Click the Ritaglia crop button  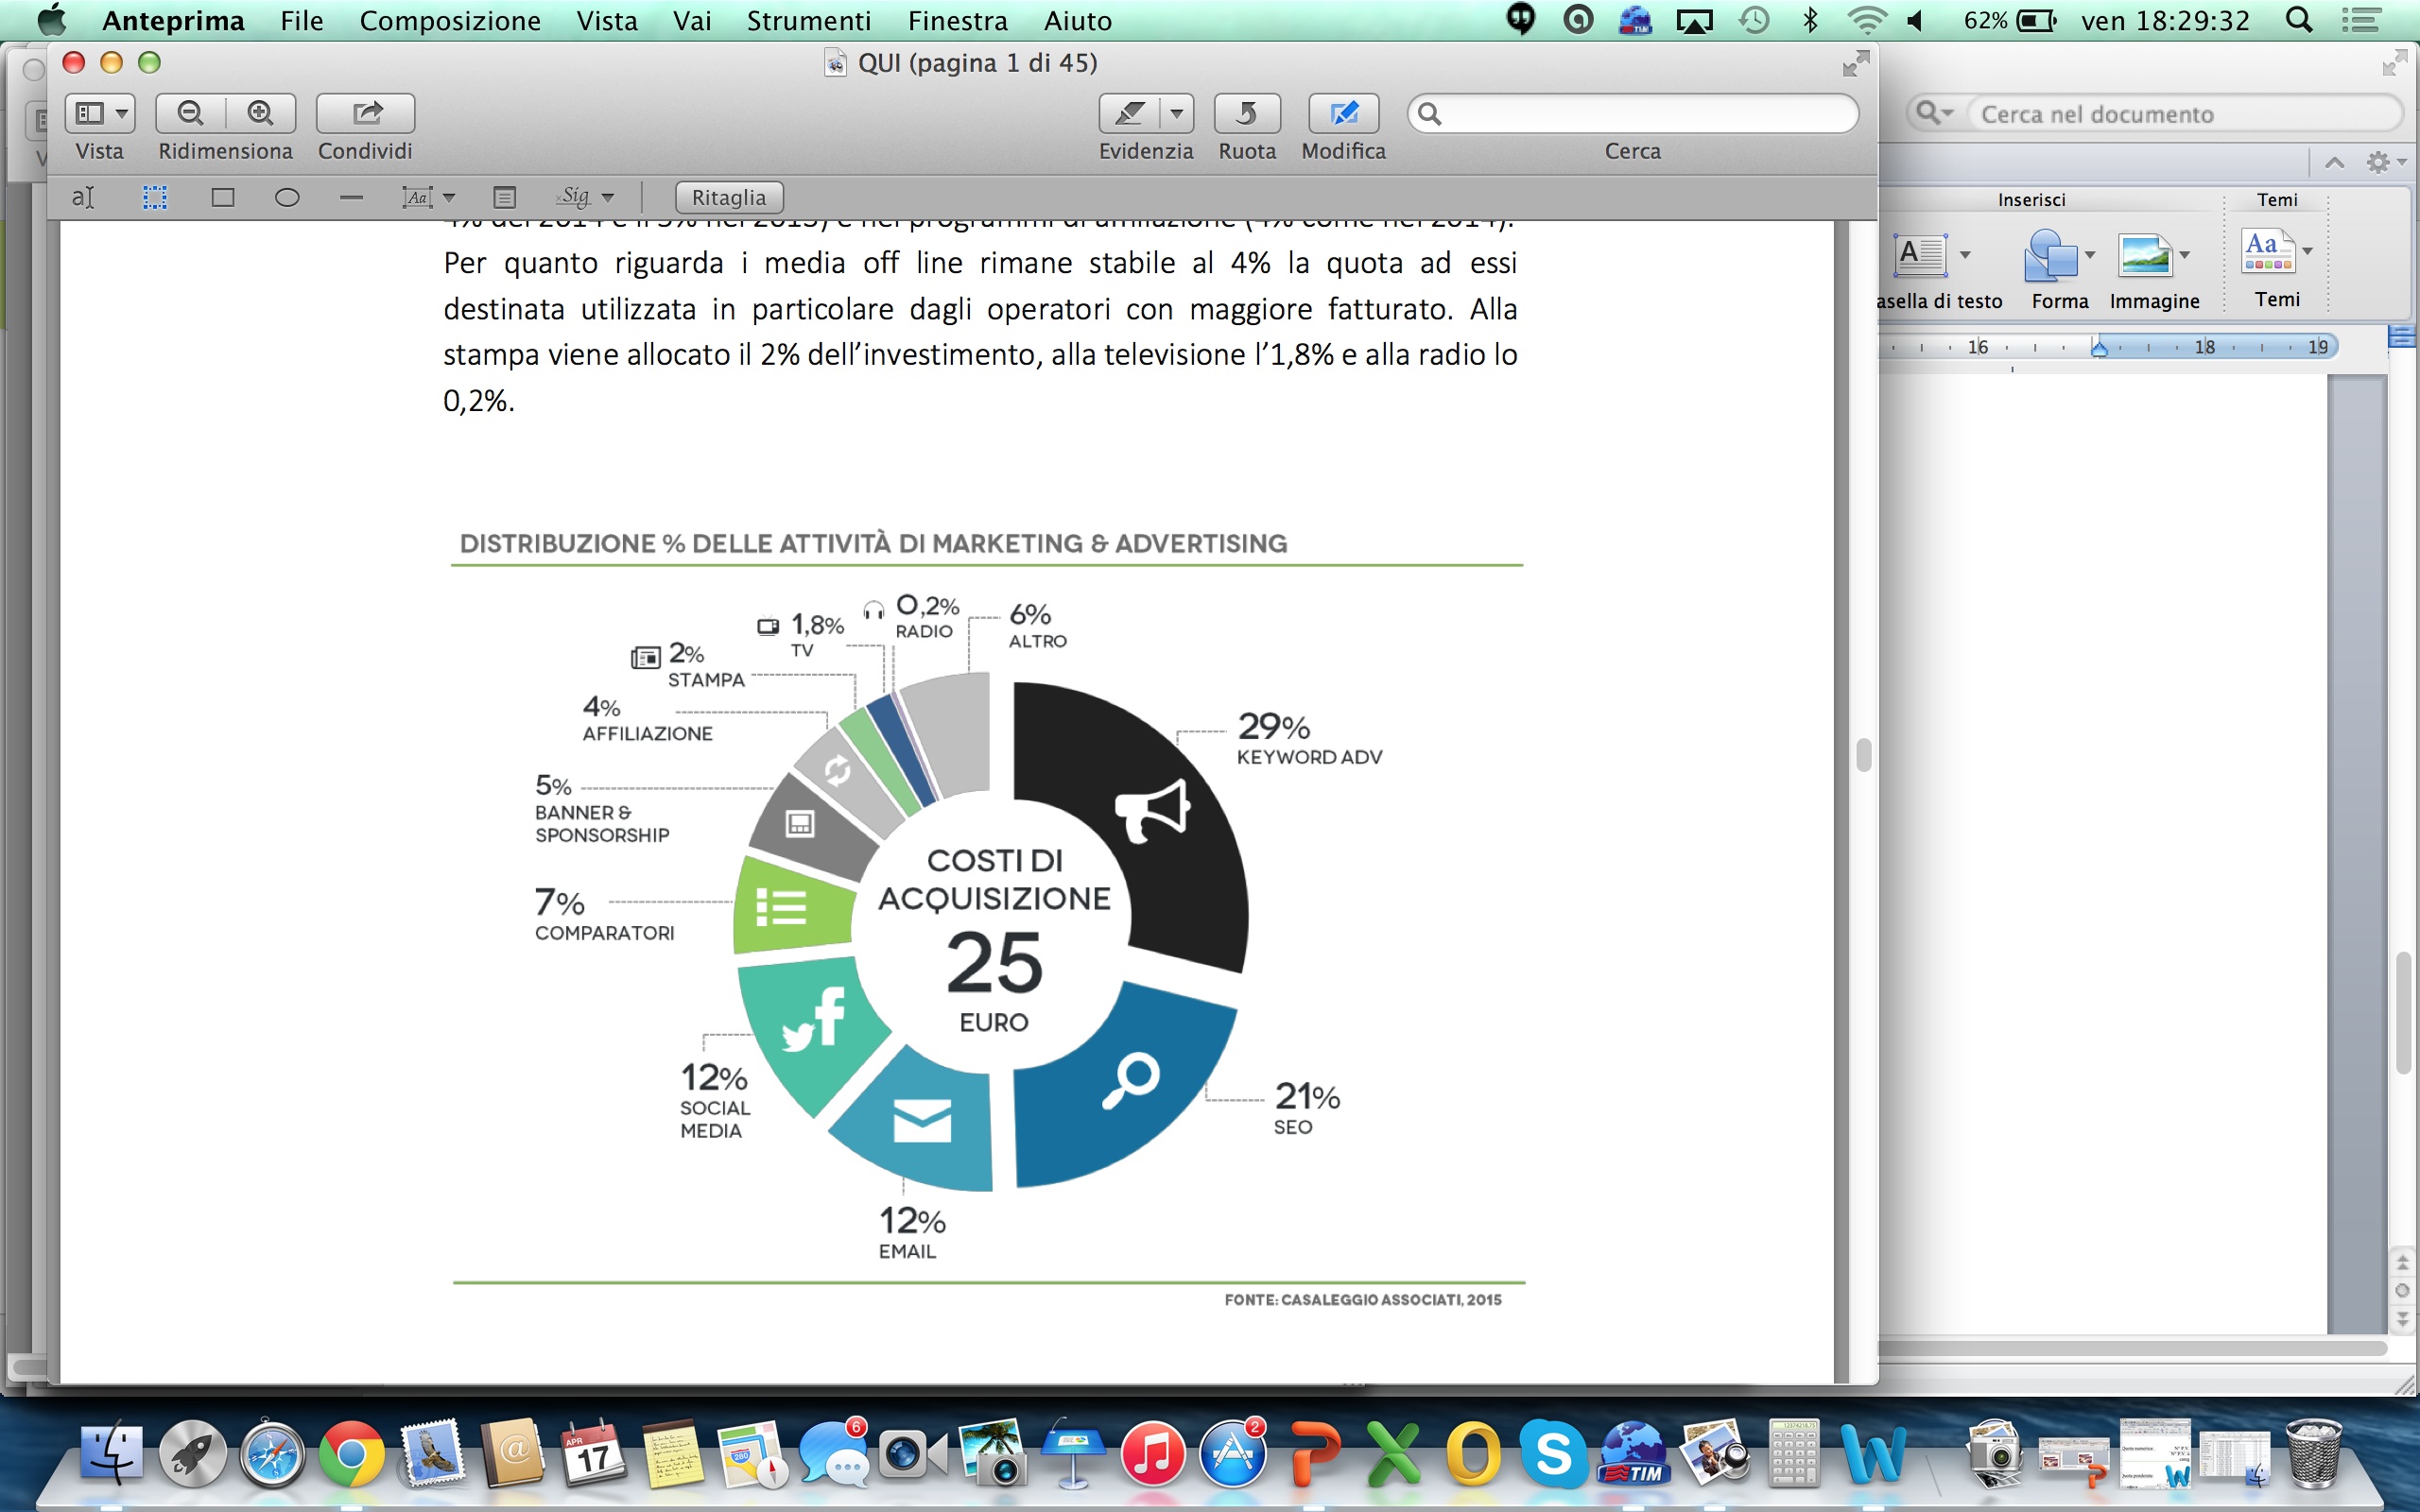[x=728, y=197]
